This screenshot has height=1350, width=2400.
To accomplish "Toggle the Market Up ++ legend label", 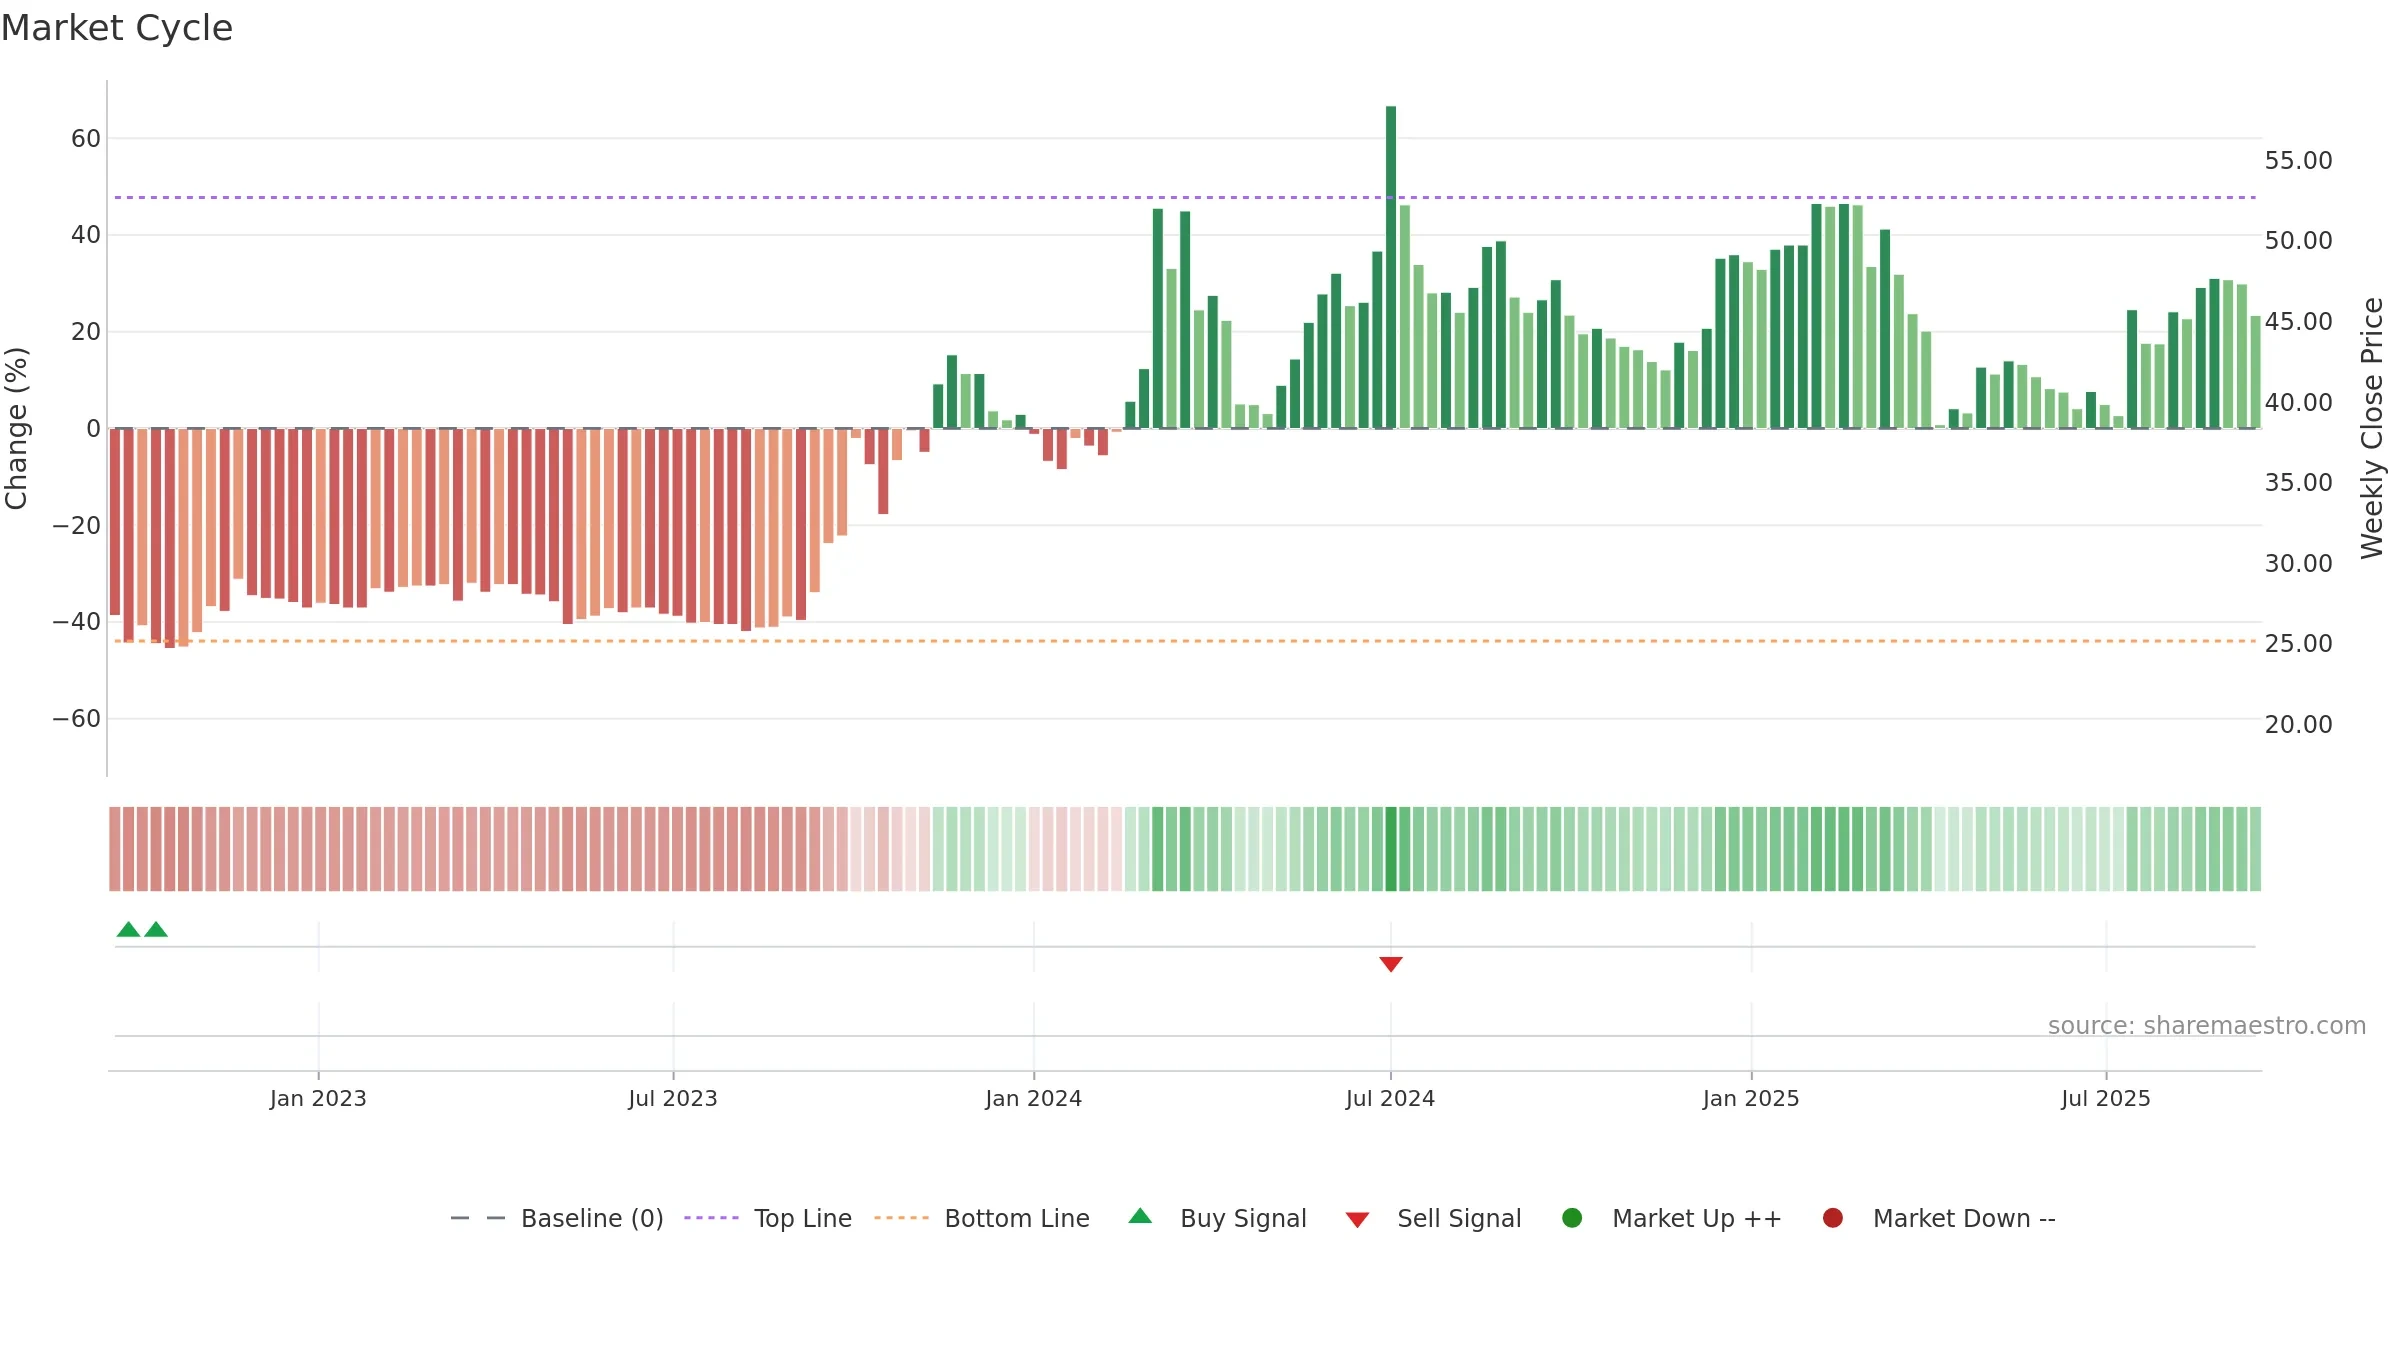I will 1697,1218.
